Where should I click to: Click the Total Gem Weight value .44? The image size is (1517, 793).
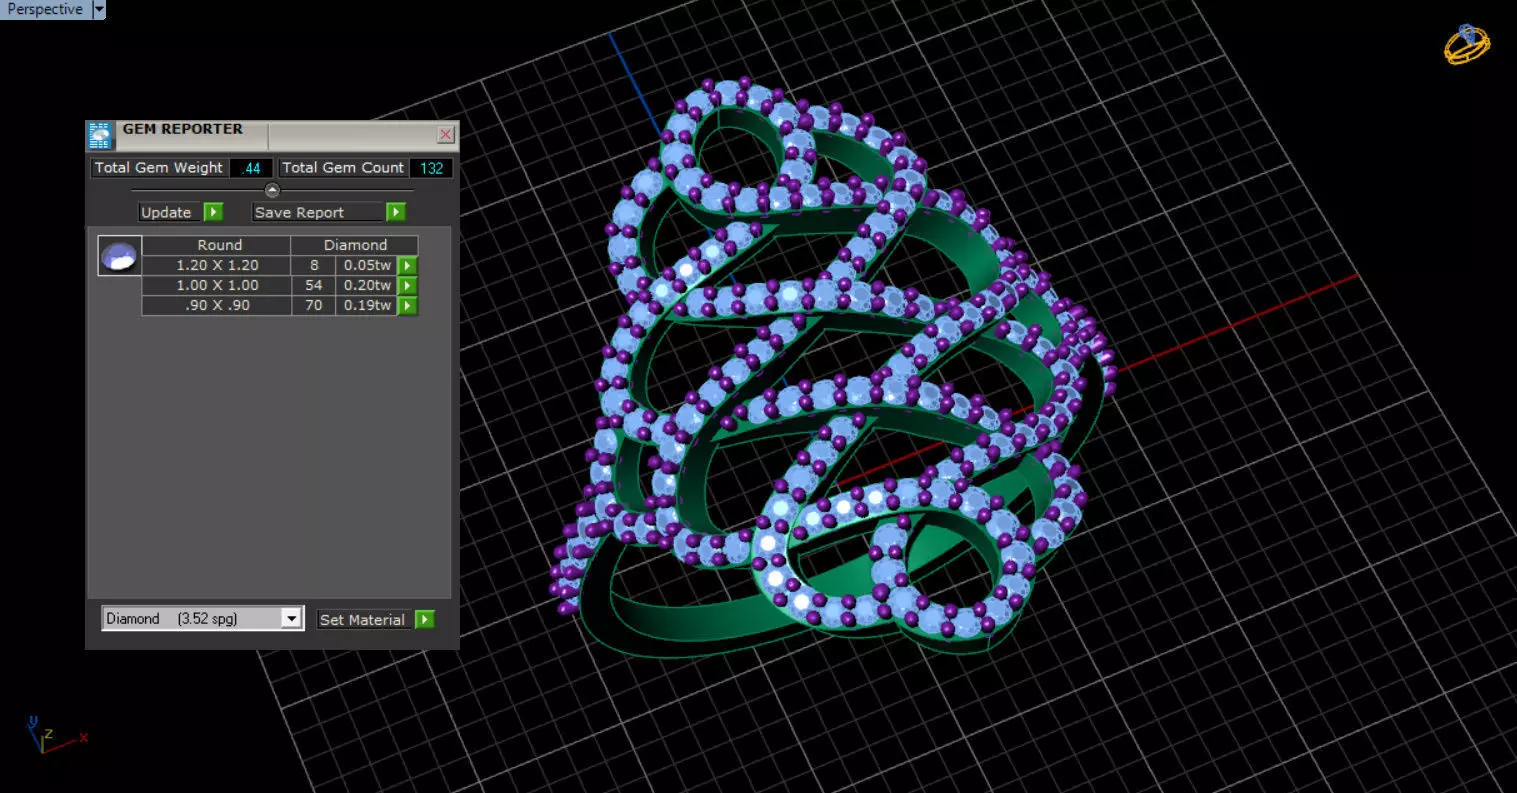coord(251,168)
